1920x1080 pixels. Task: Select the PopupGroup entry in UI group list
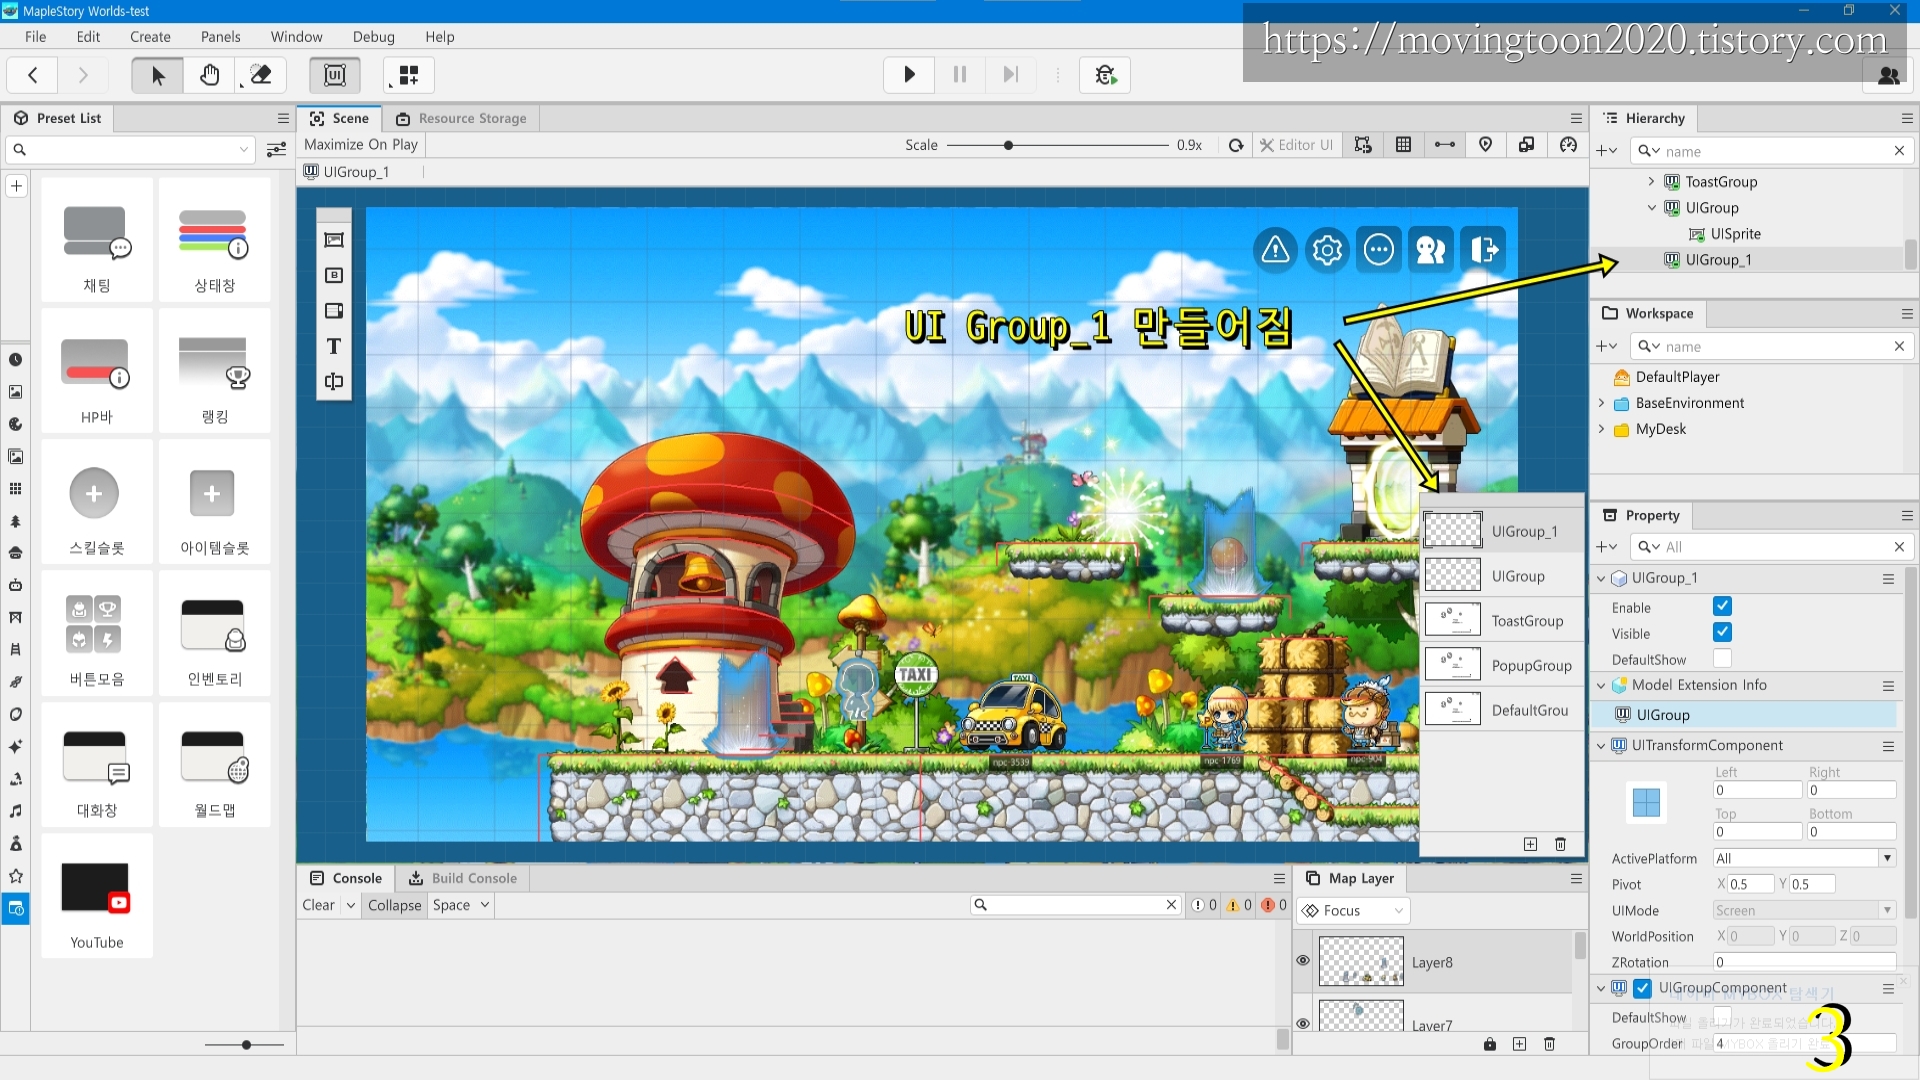click(x=1503, y=665)
